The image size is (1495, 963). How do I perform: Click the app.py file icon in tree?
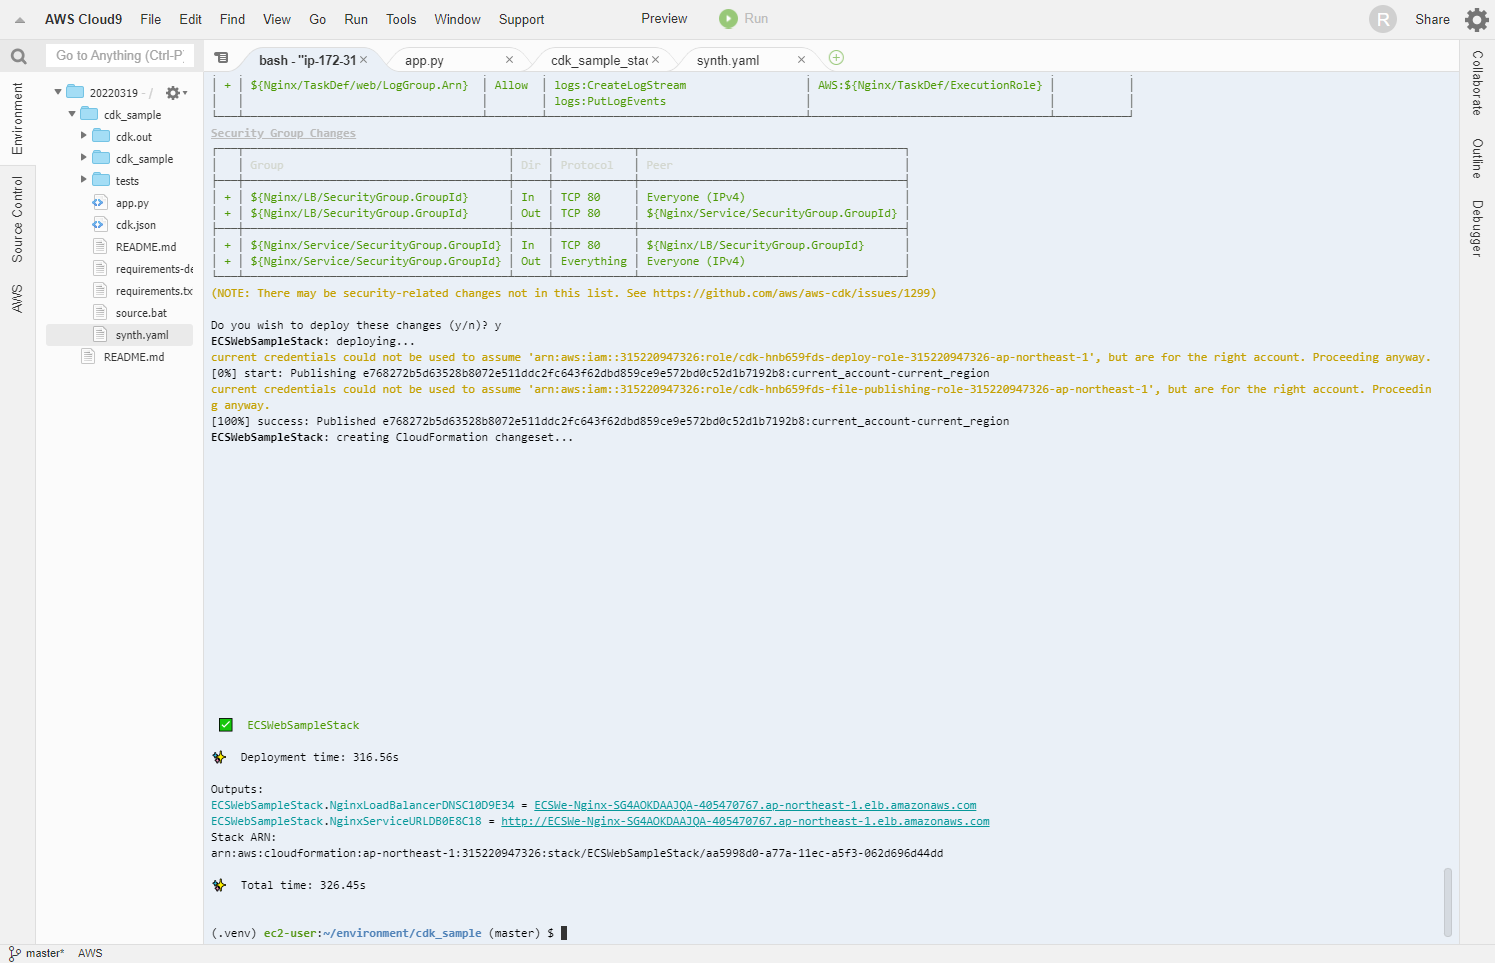click(99, 203)
